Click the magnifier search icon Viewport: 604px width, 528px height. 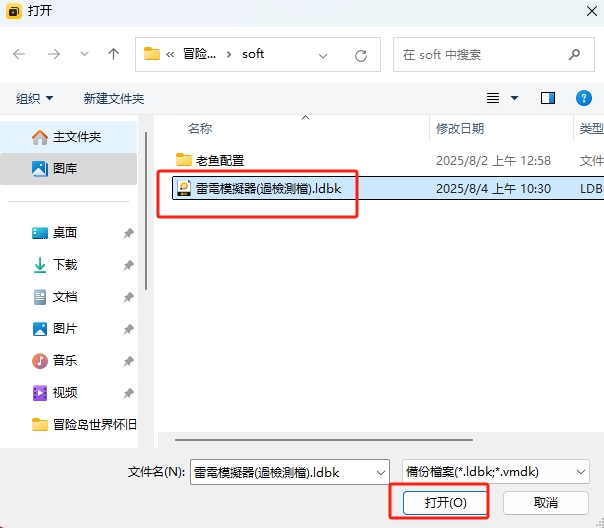click(574, 55)
